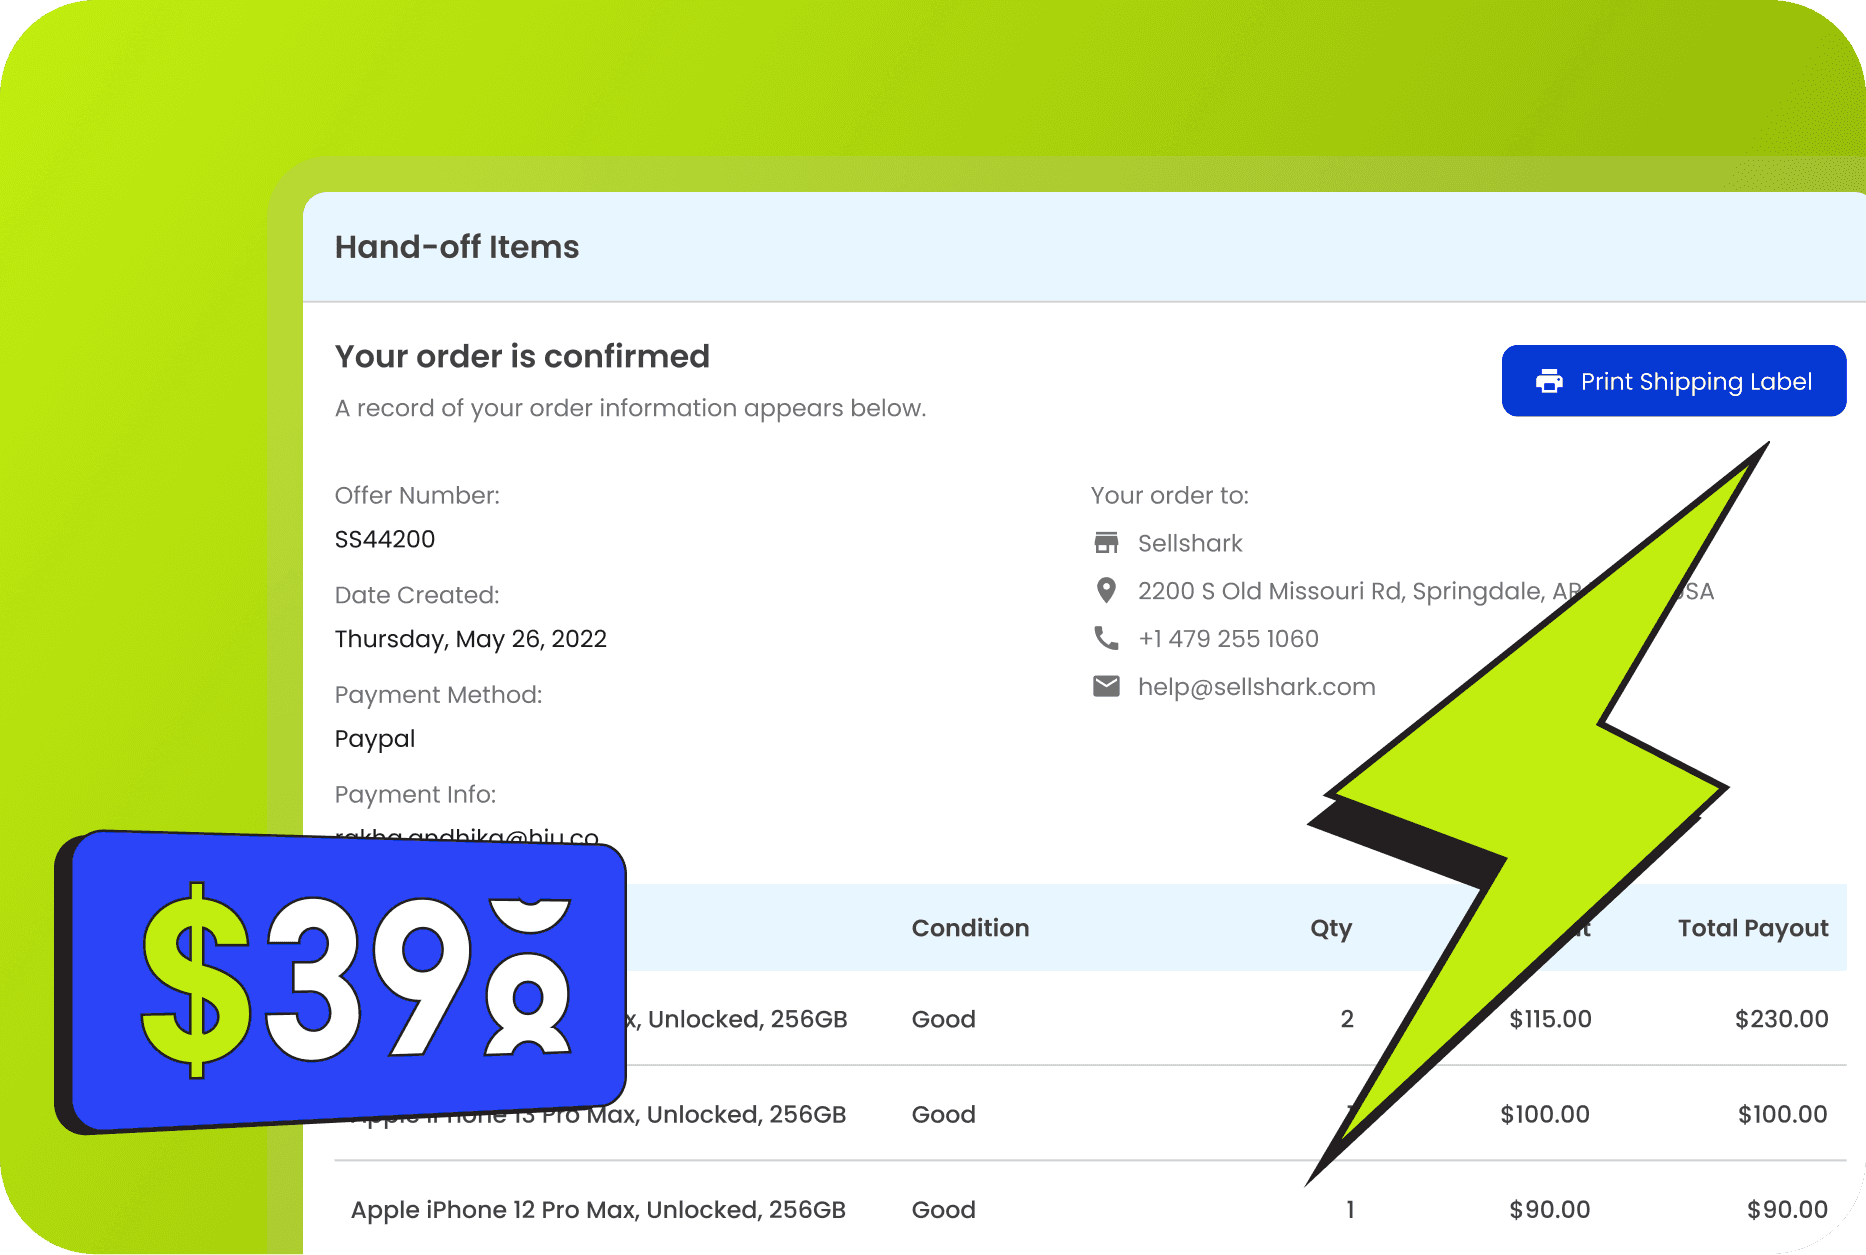1866x1255 pixels.
Task: Open the help@sellshark.com email link
Action: coord(1256,687)
